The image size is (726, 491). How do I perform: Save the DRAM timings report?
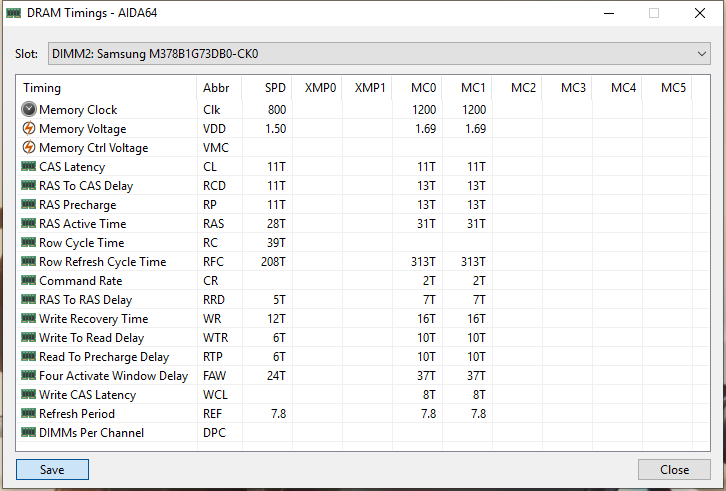coord(52,470)
